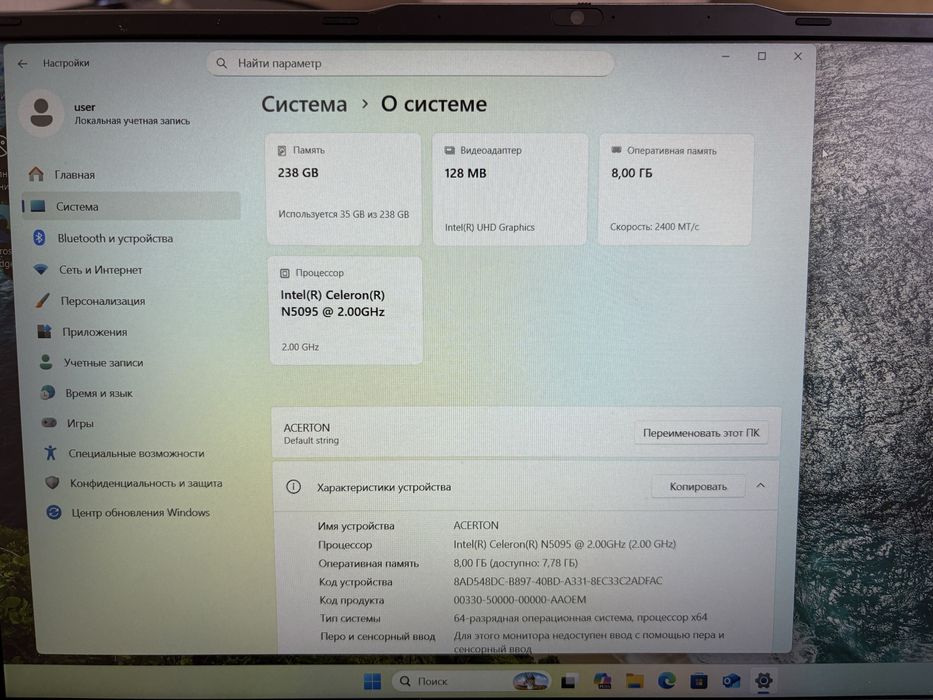Viewport: 933px width, 700px height.
Task: Click the house icon beside Главная
Action: click(36, 174)
